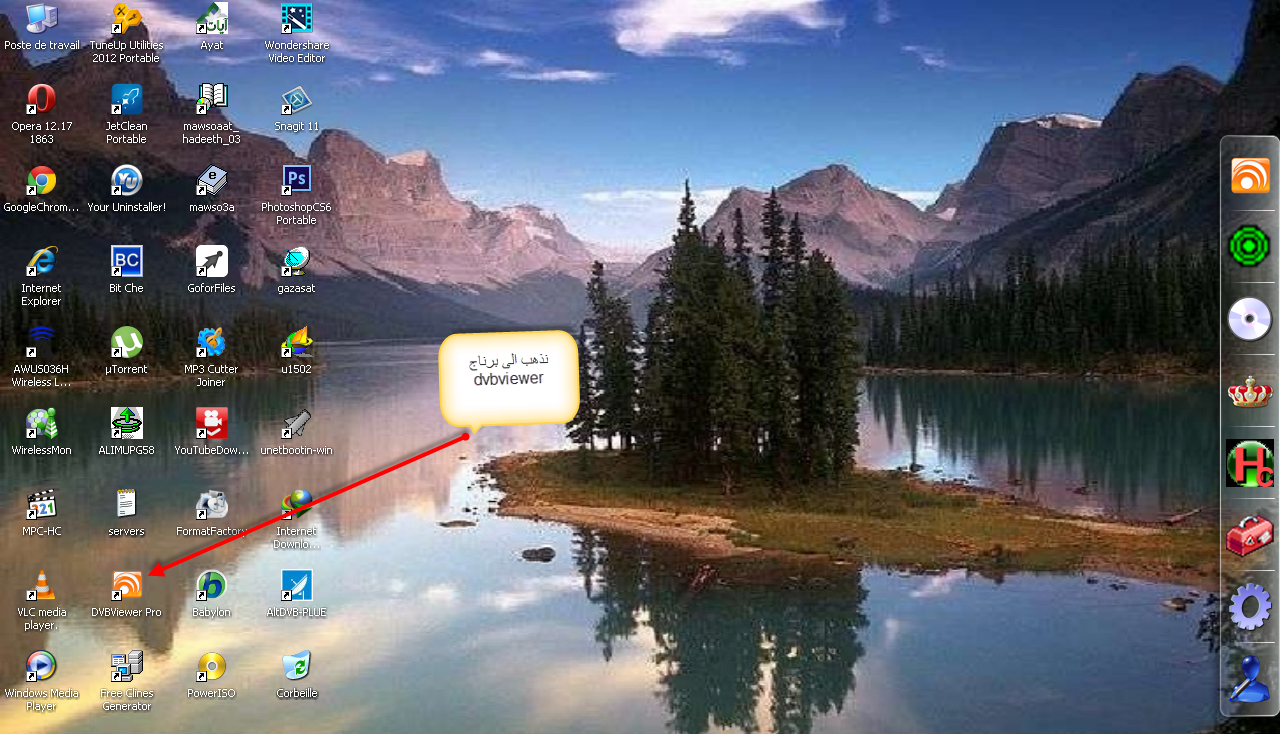Select the PhotoshopCS6 Portable shortcut
This screenshot has height=734, width=1280.
point(296,181)
